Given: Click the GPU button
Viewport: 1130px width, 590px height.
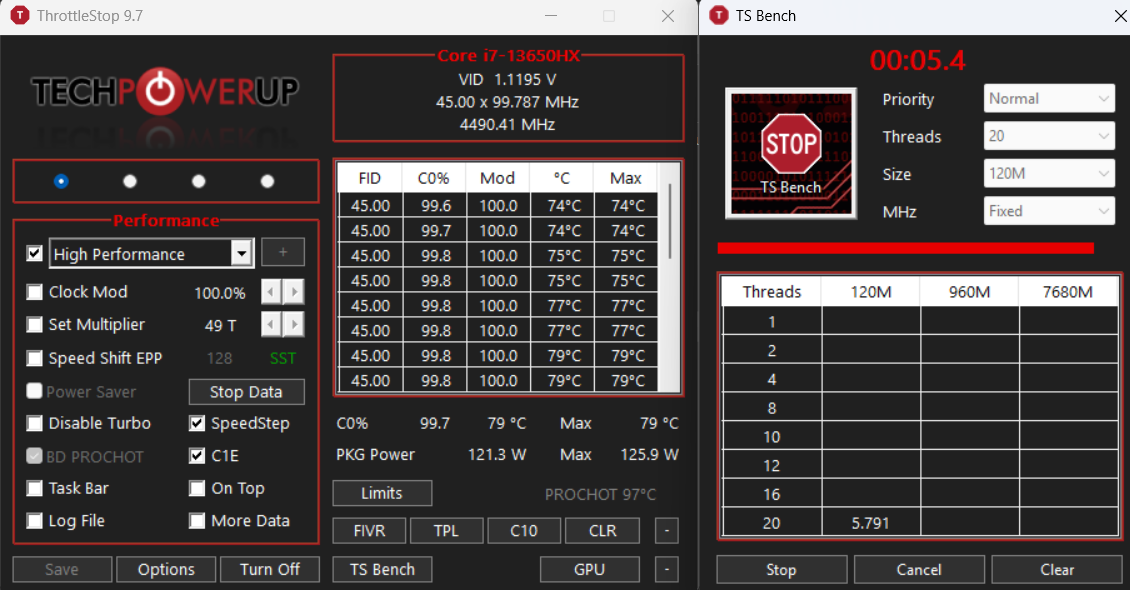Looking at the screenshot, I should click(x=590, y=569).
